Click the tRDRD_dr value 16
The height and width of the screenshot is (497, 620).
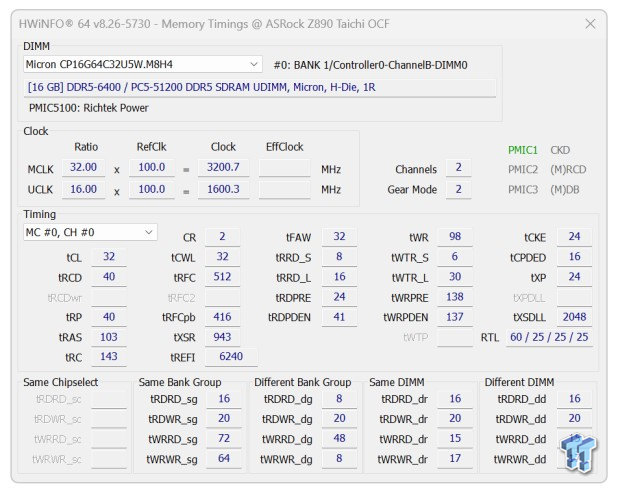tap(455, 399)
